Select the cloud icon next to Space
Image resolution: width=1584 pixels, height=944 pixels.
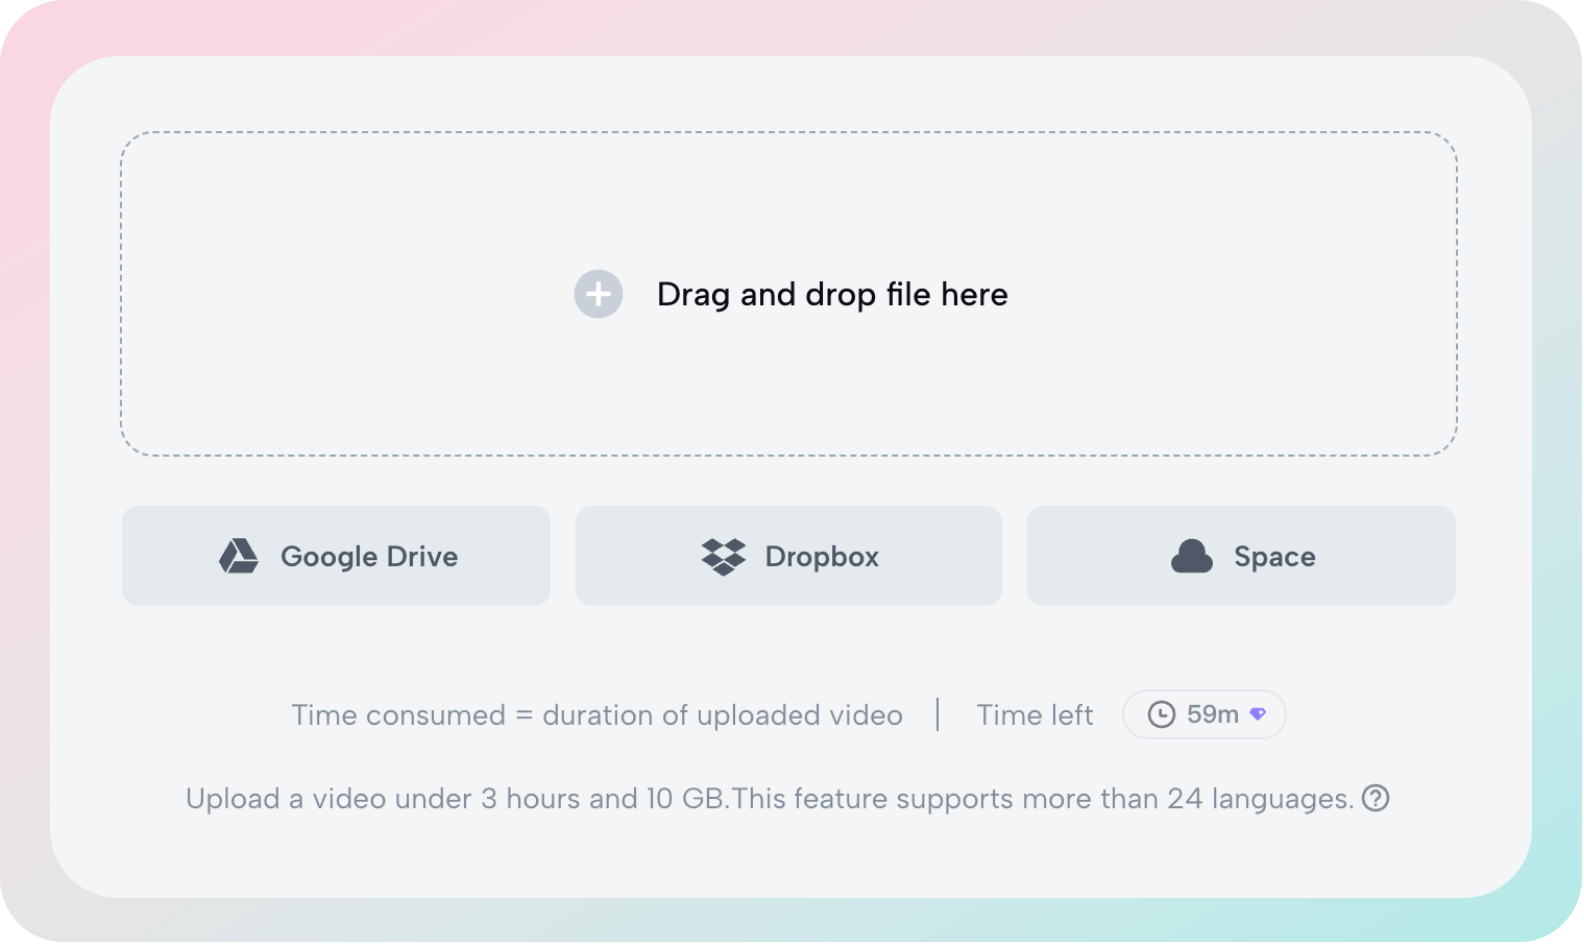(x=1193, y=556)
